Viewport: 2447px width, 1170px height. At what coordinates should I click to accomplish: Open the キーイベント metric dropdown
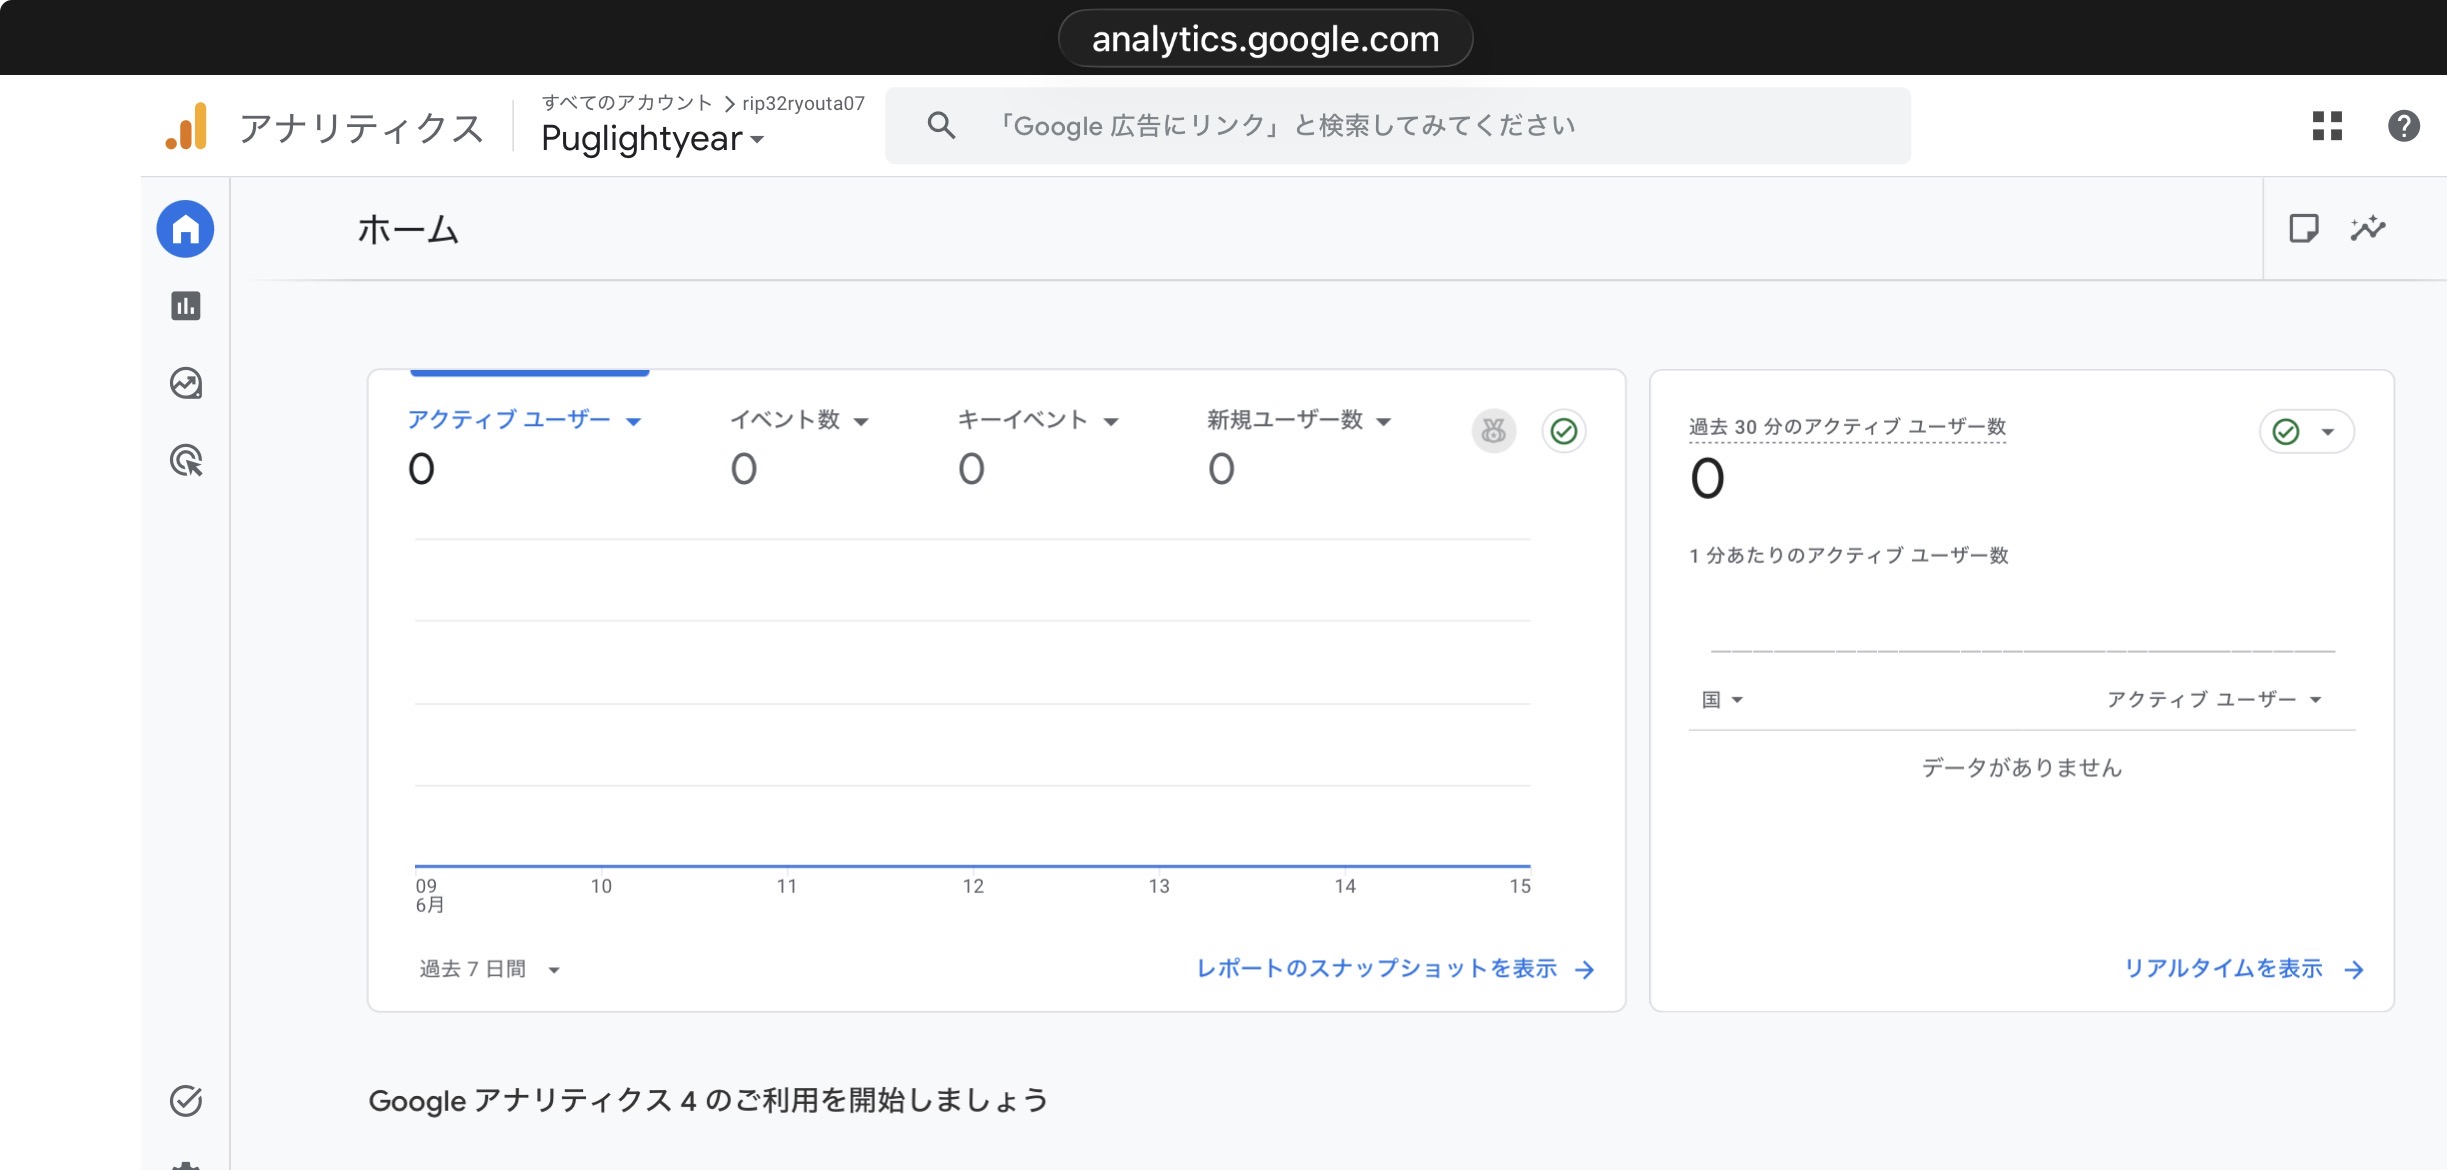click(x=1038, y=420)
